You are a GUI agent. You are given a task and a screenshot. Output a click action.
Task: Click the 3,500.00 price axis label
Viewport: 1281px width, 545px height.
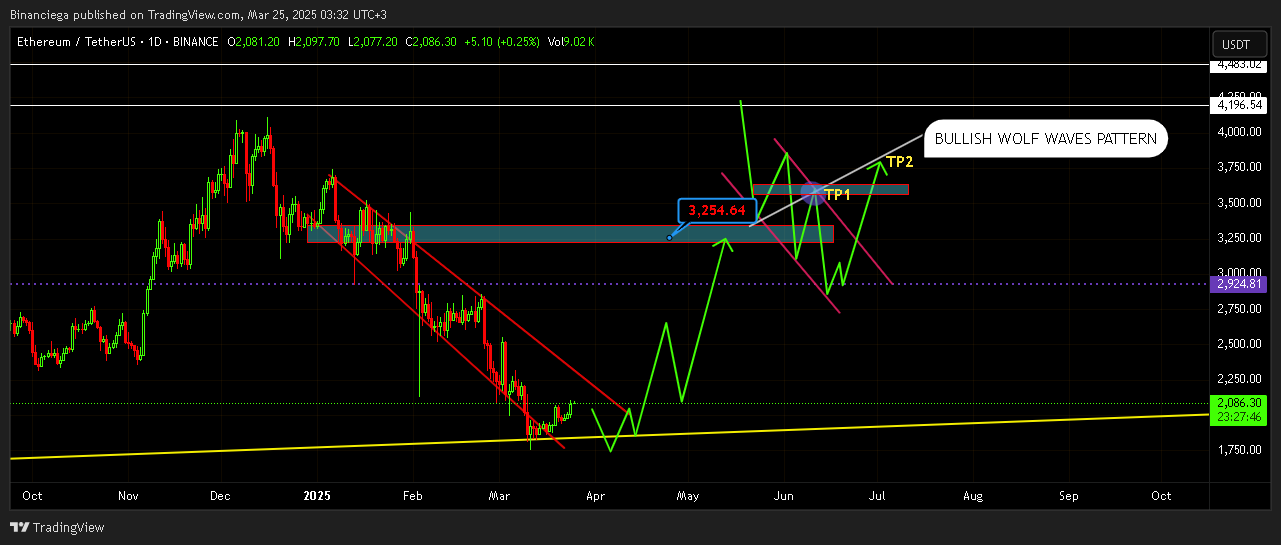coord(1238,203)
